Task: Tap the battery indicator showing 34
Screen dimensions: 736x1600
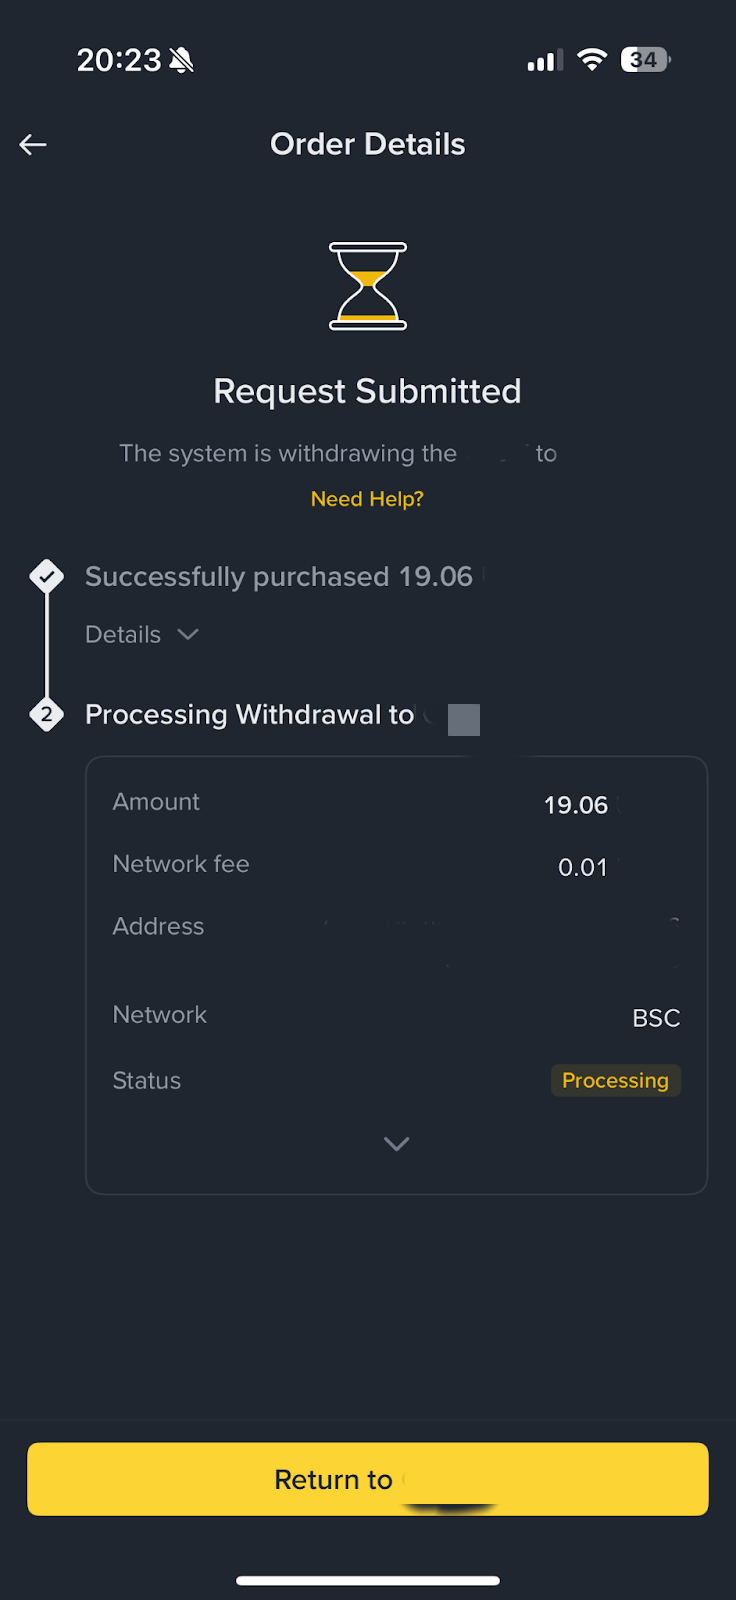Action: point(645,60)
